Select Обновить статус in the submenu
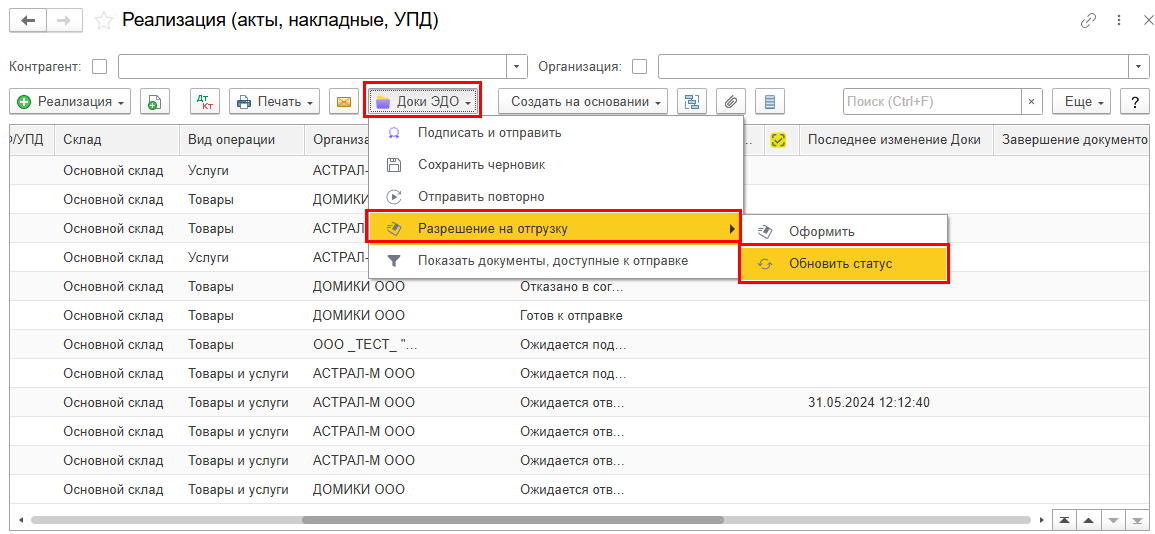Screen dimensions: 1155x534 (x=840, y=264)
